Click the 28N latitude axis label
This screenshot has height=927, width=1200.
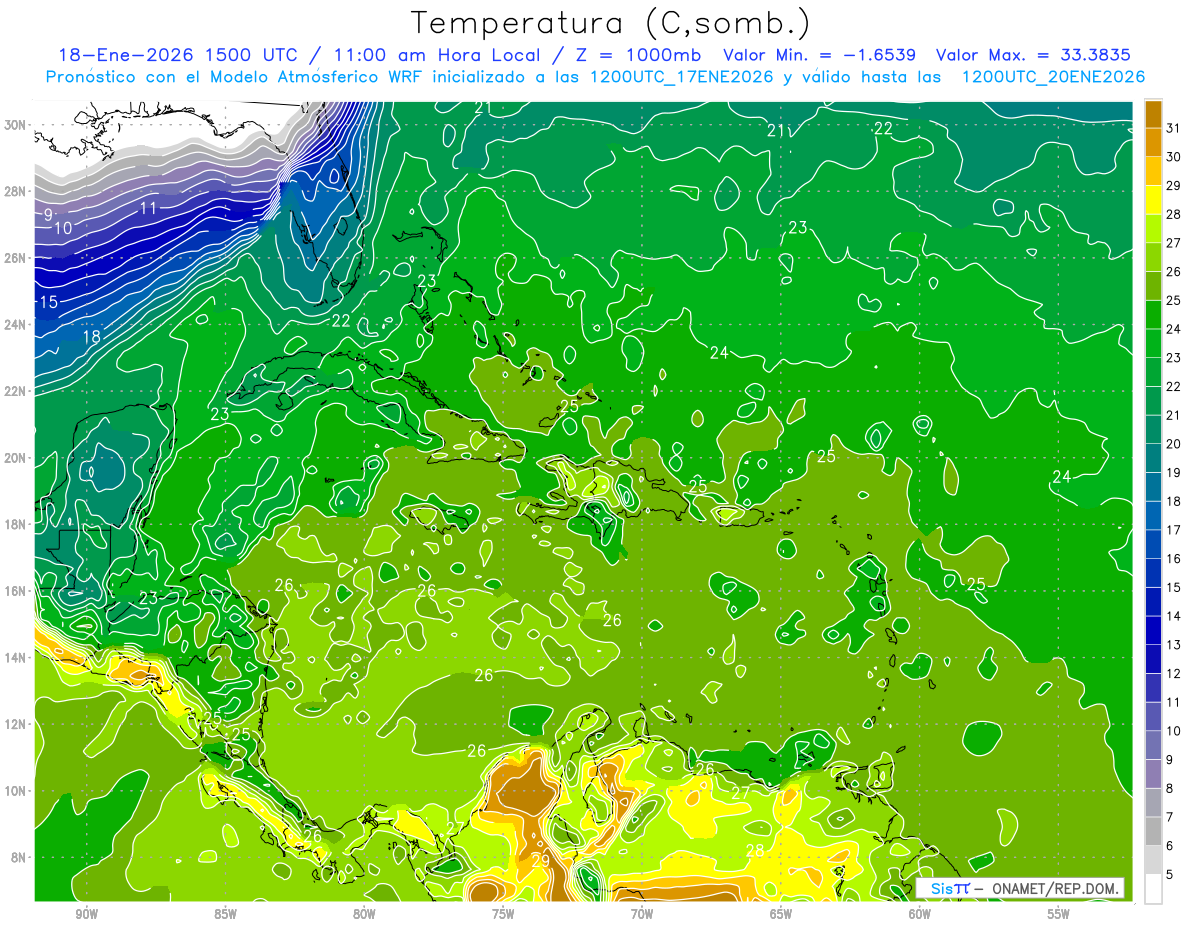(x=16, y=191)
